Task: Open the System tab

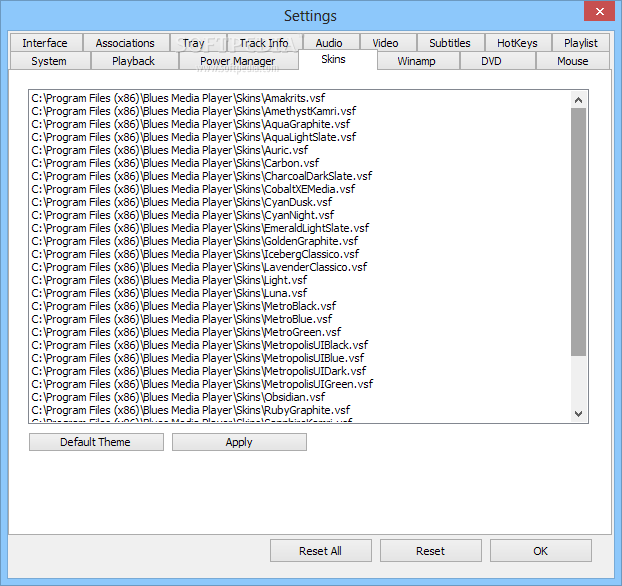Action: [x=50, y=61]
